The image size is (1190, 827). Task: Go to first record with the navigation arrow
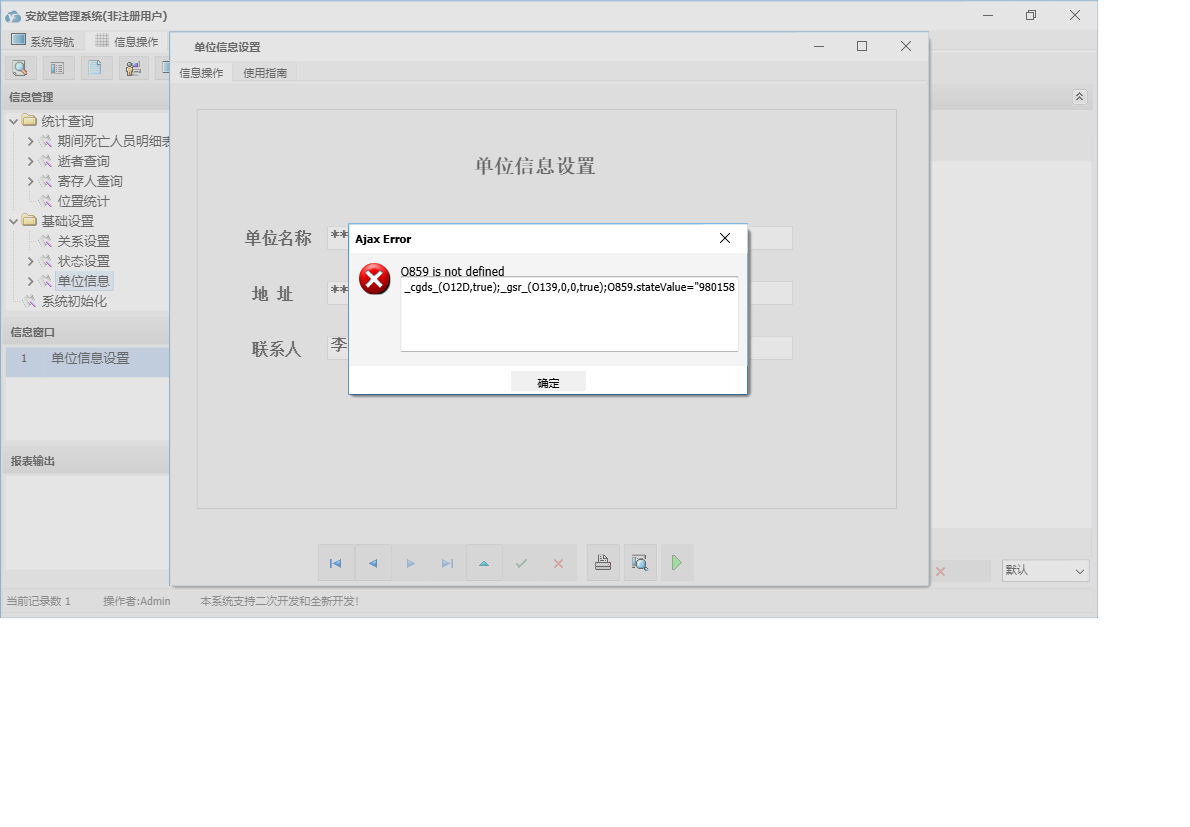[x=335, y=563]
